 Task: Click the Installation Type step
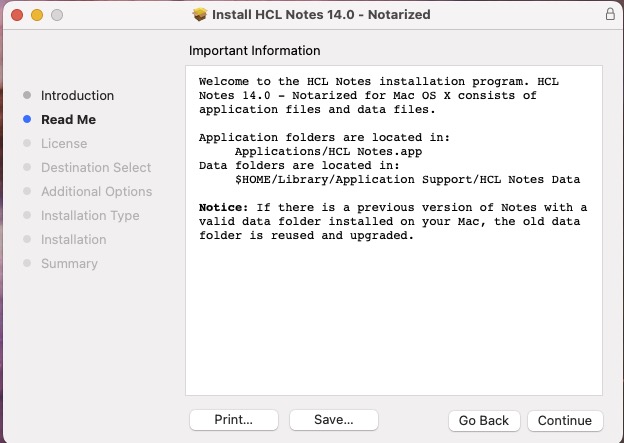coord(90,216)
